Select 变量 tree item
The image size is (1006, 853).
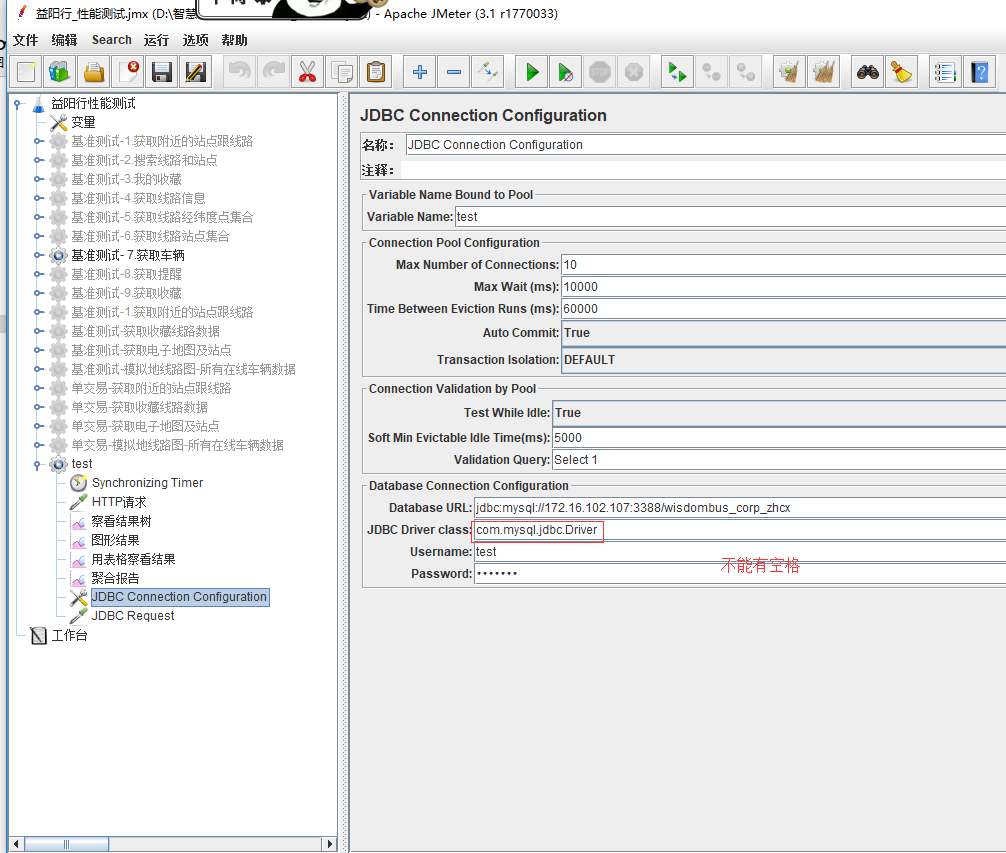click(x=83, y=122)
